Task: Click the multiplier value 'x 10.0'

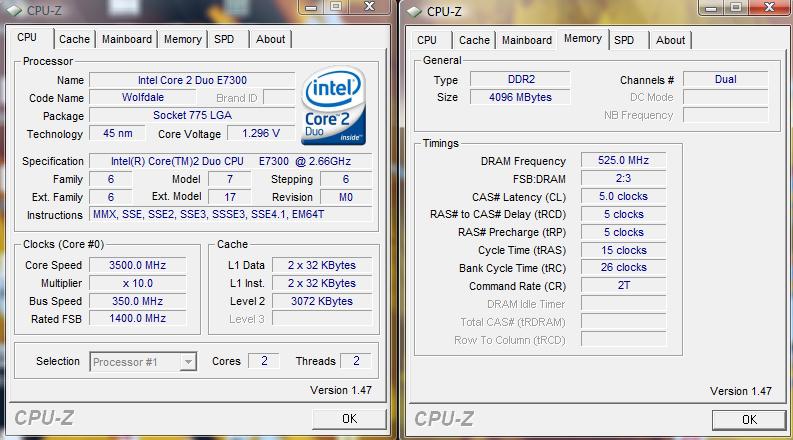Action: (x=138, y=283)
